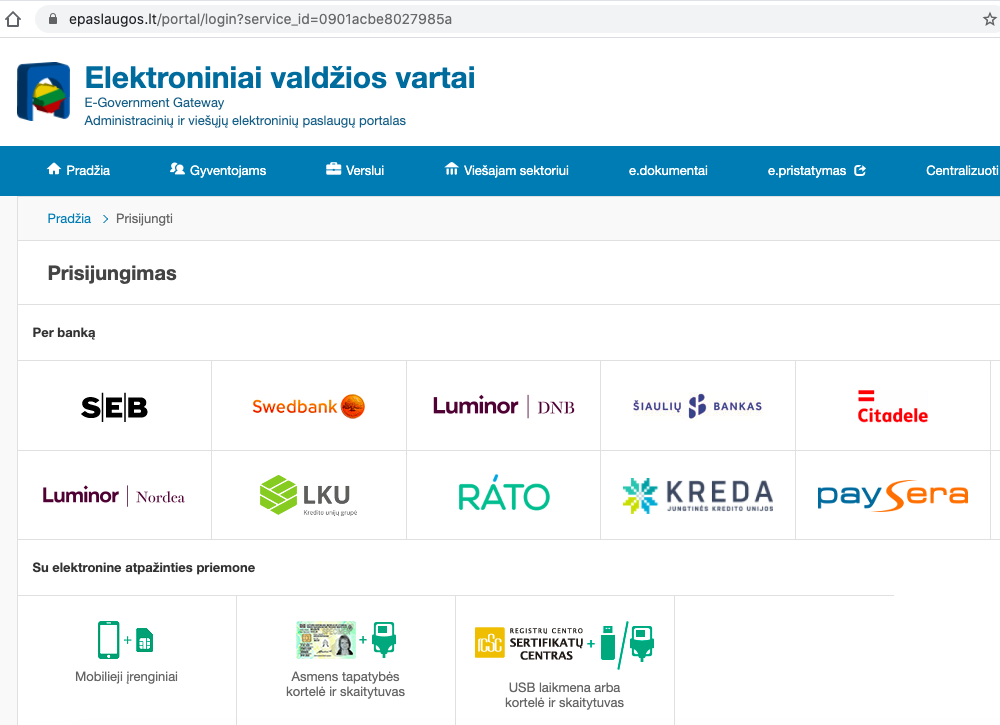Open the Centralizuoti menu item

[x=962, y=170]
